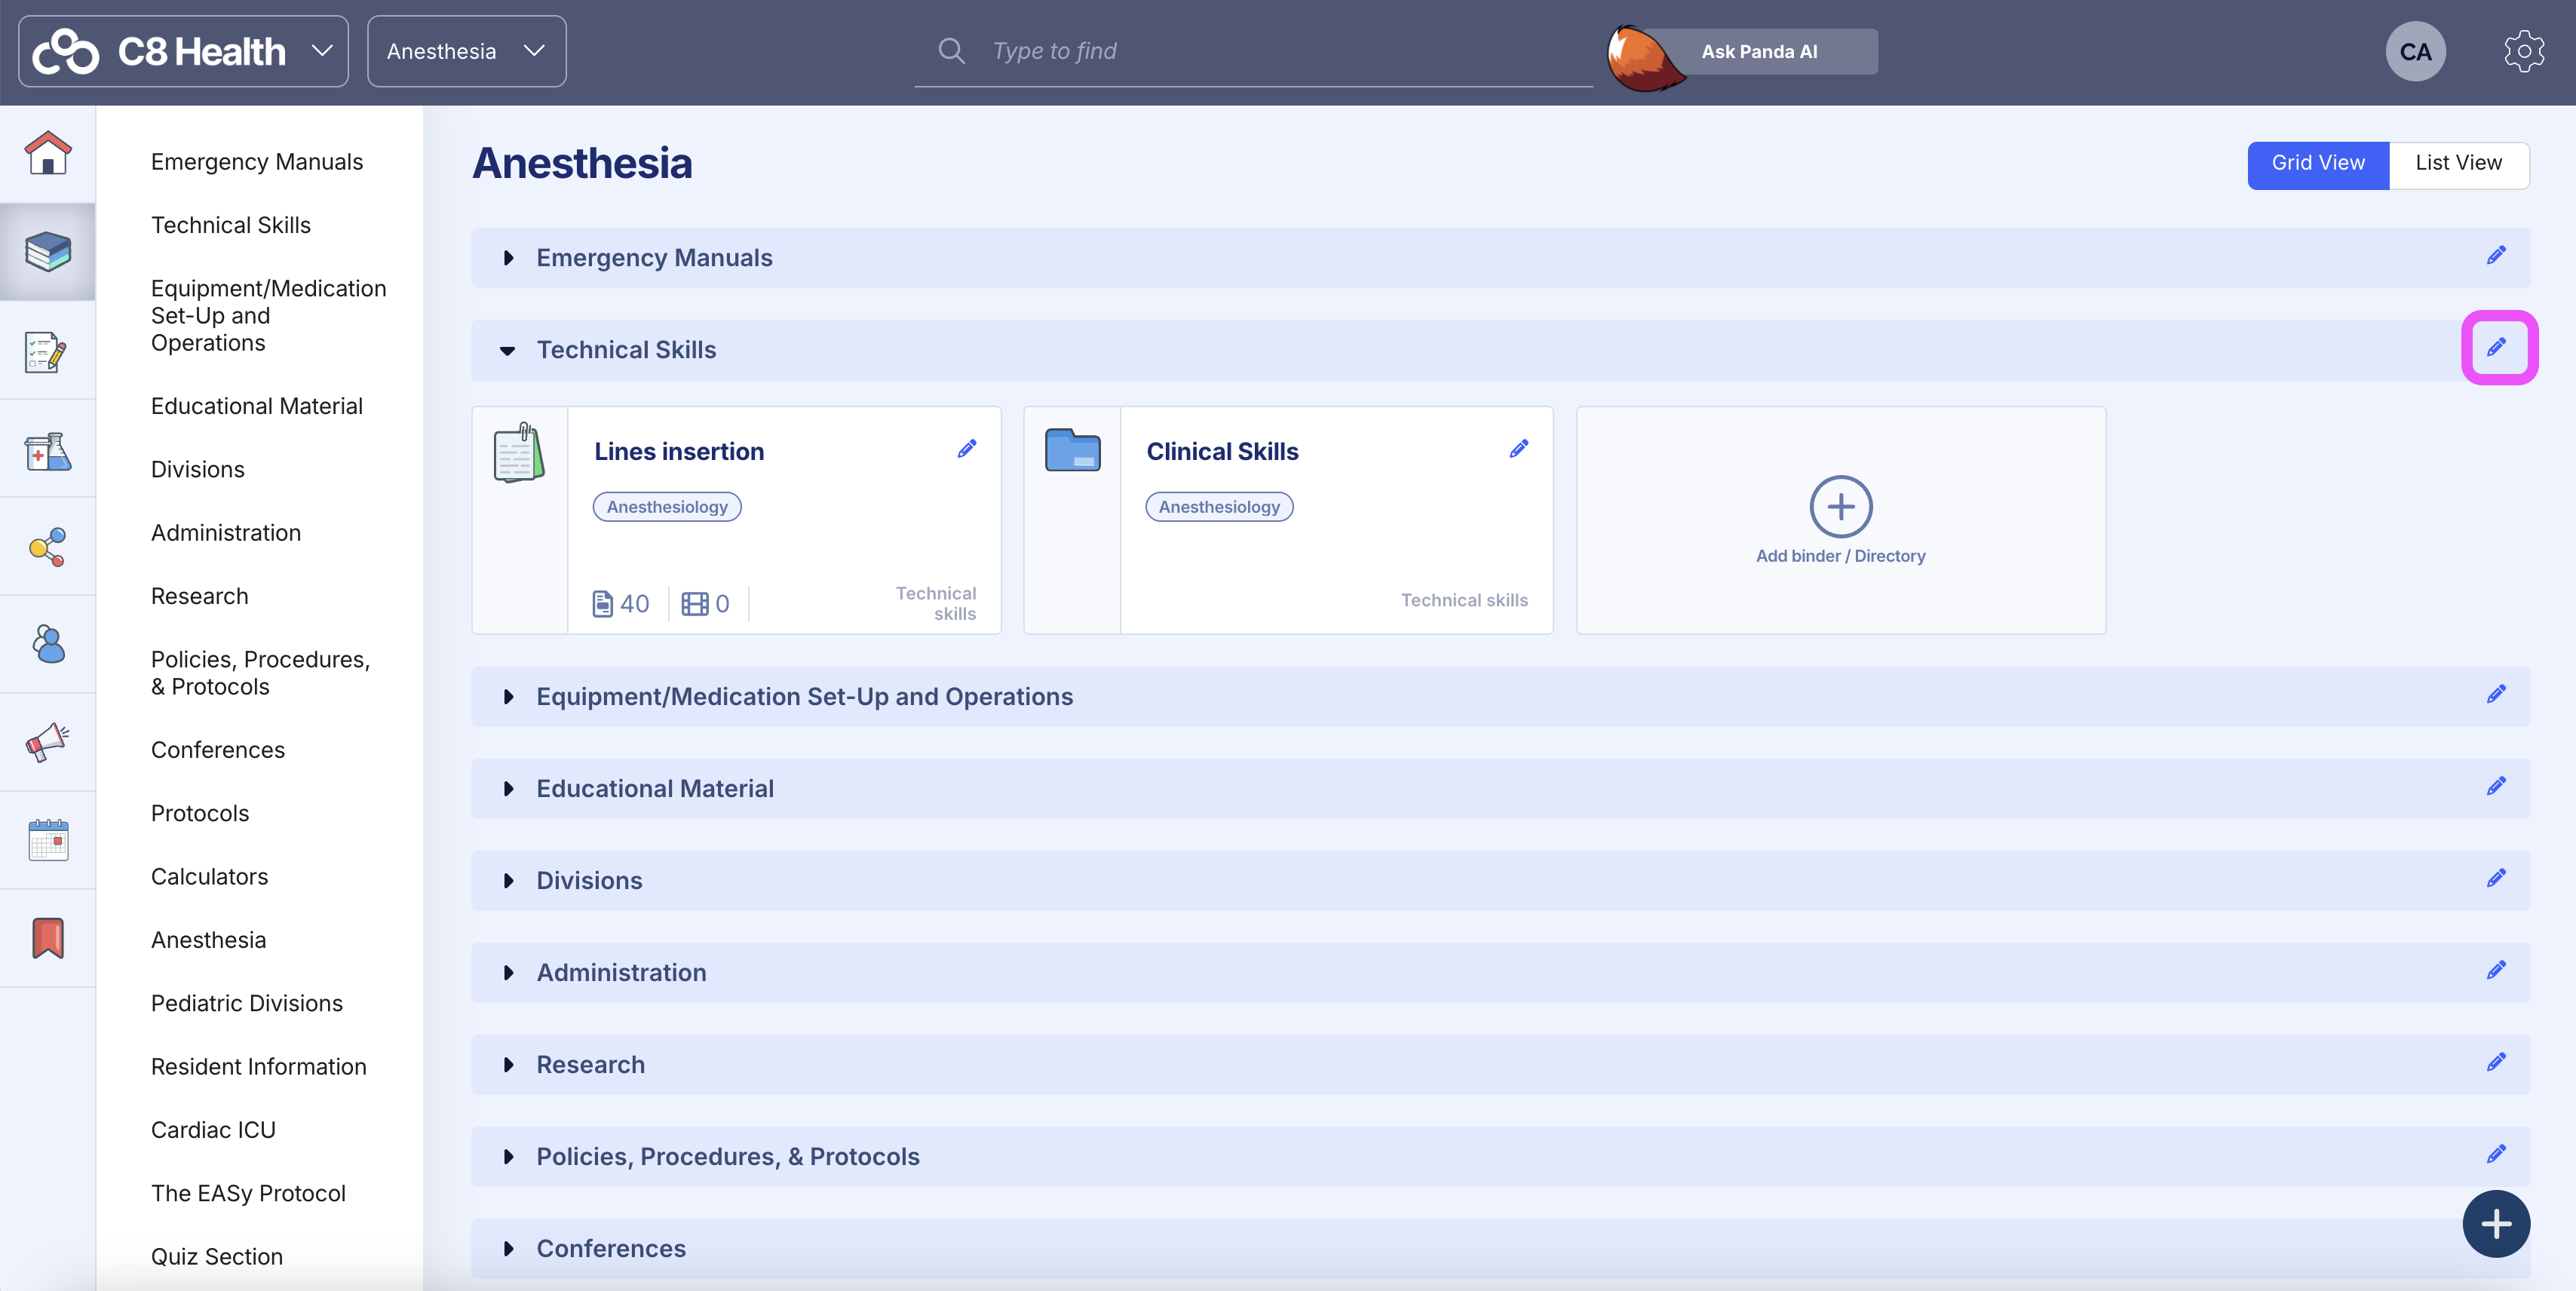Open the Lines insertion binder title
This screenshot has height=1291, width=2576.
pyautogui.click(x=679, y=452)
